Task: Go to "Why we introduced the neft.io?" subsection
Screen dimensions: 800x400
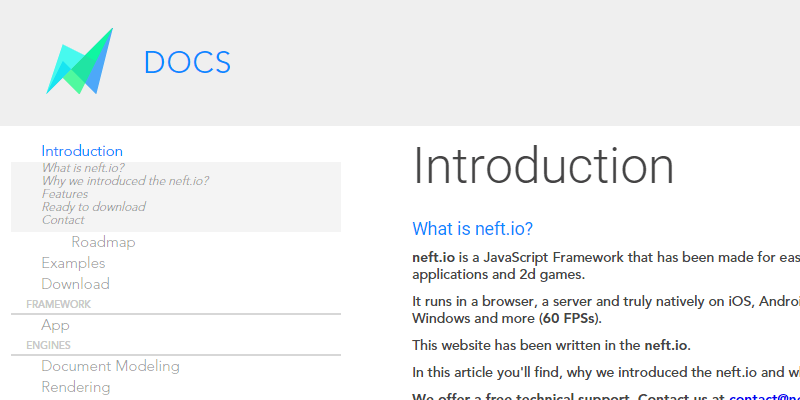Action: pyautogui.click(x=125, y=181)
